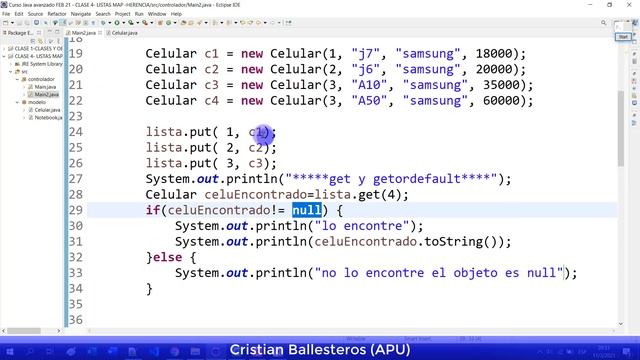Viewport: 640px width, 360px height.
Task: Open the Run menu
Action: click(x=139, y=14)
